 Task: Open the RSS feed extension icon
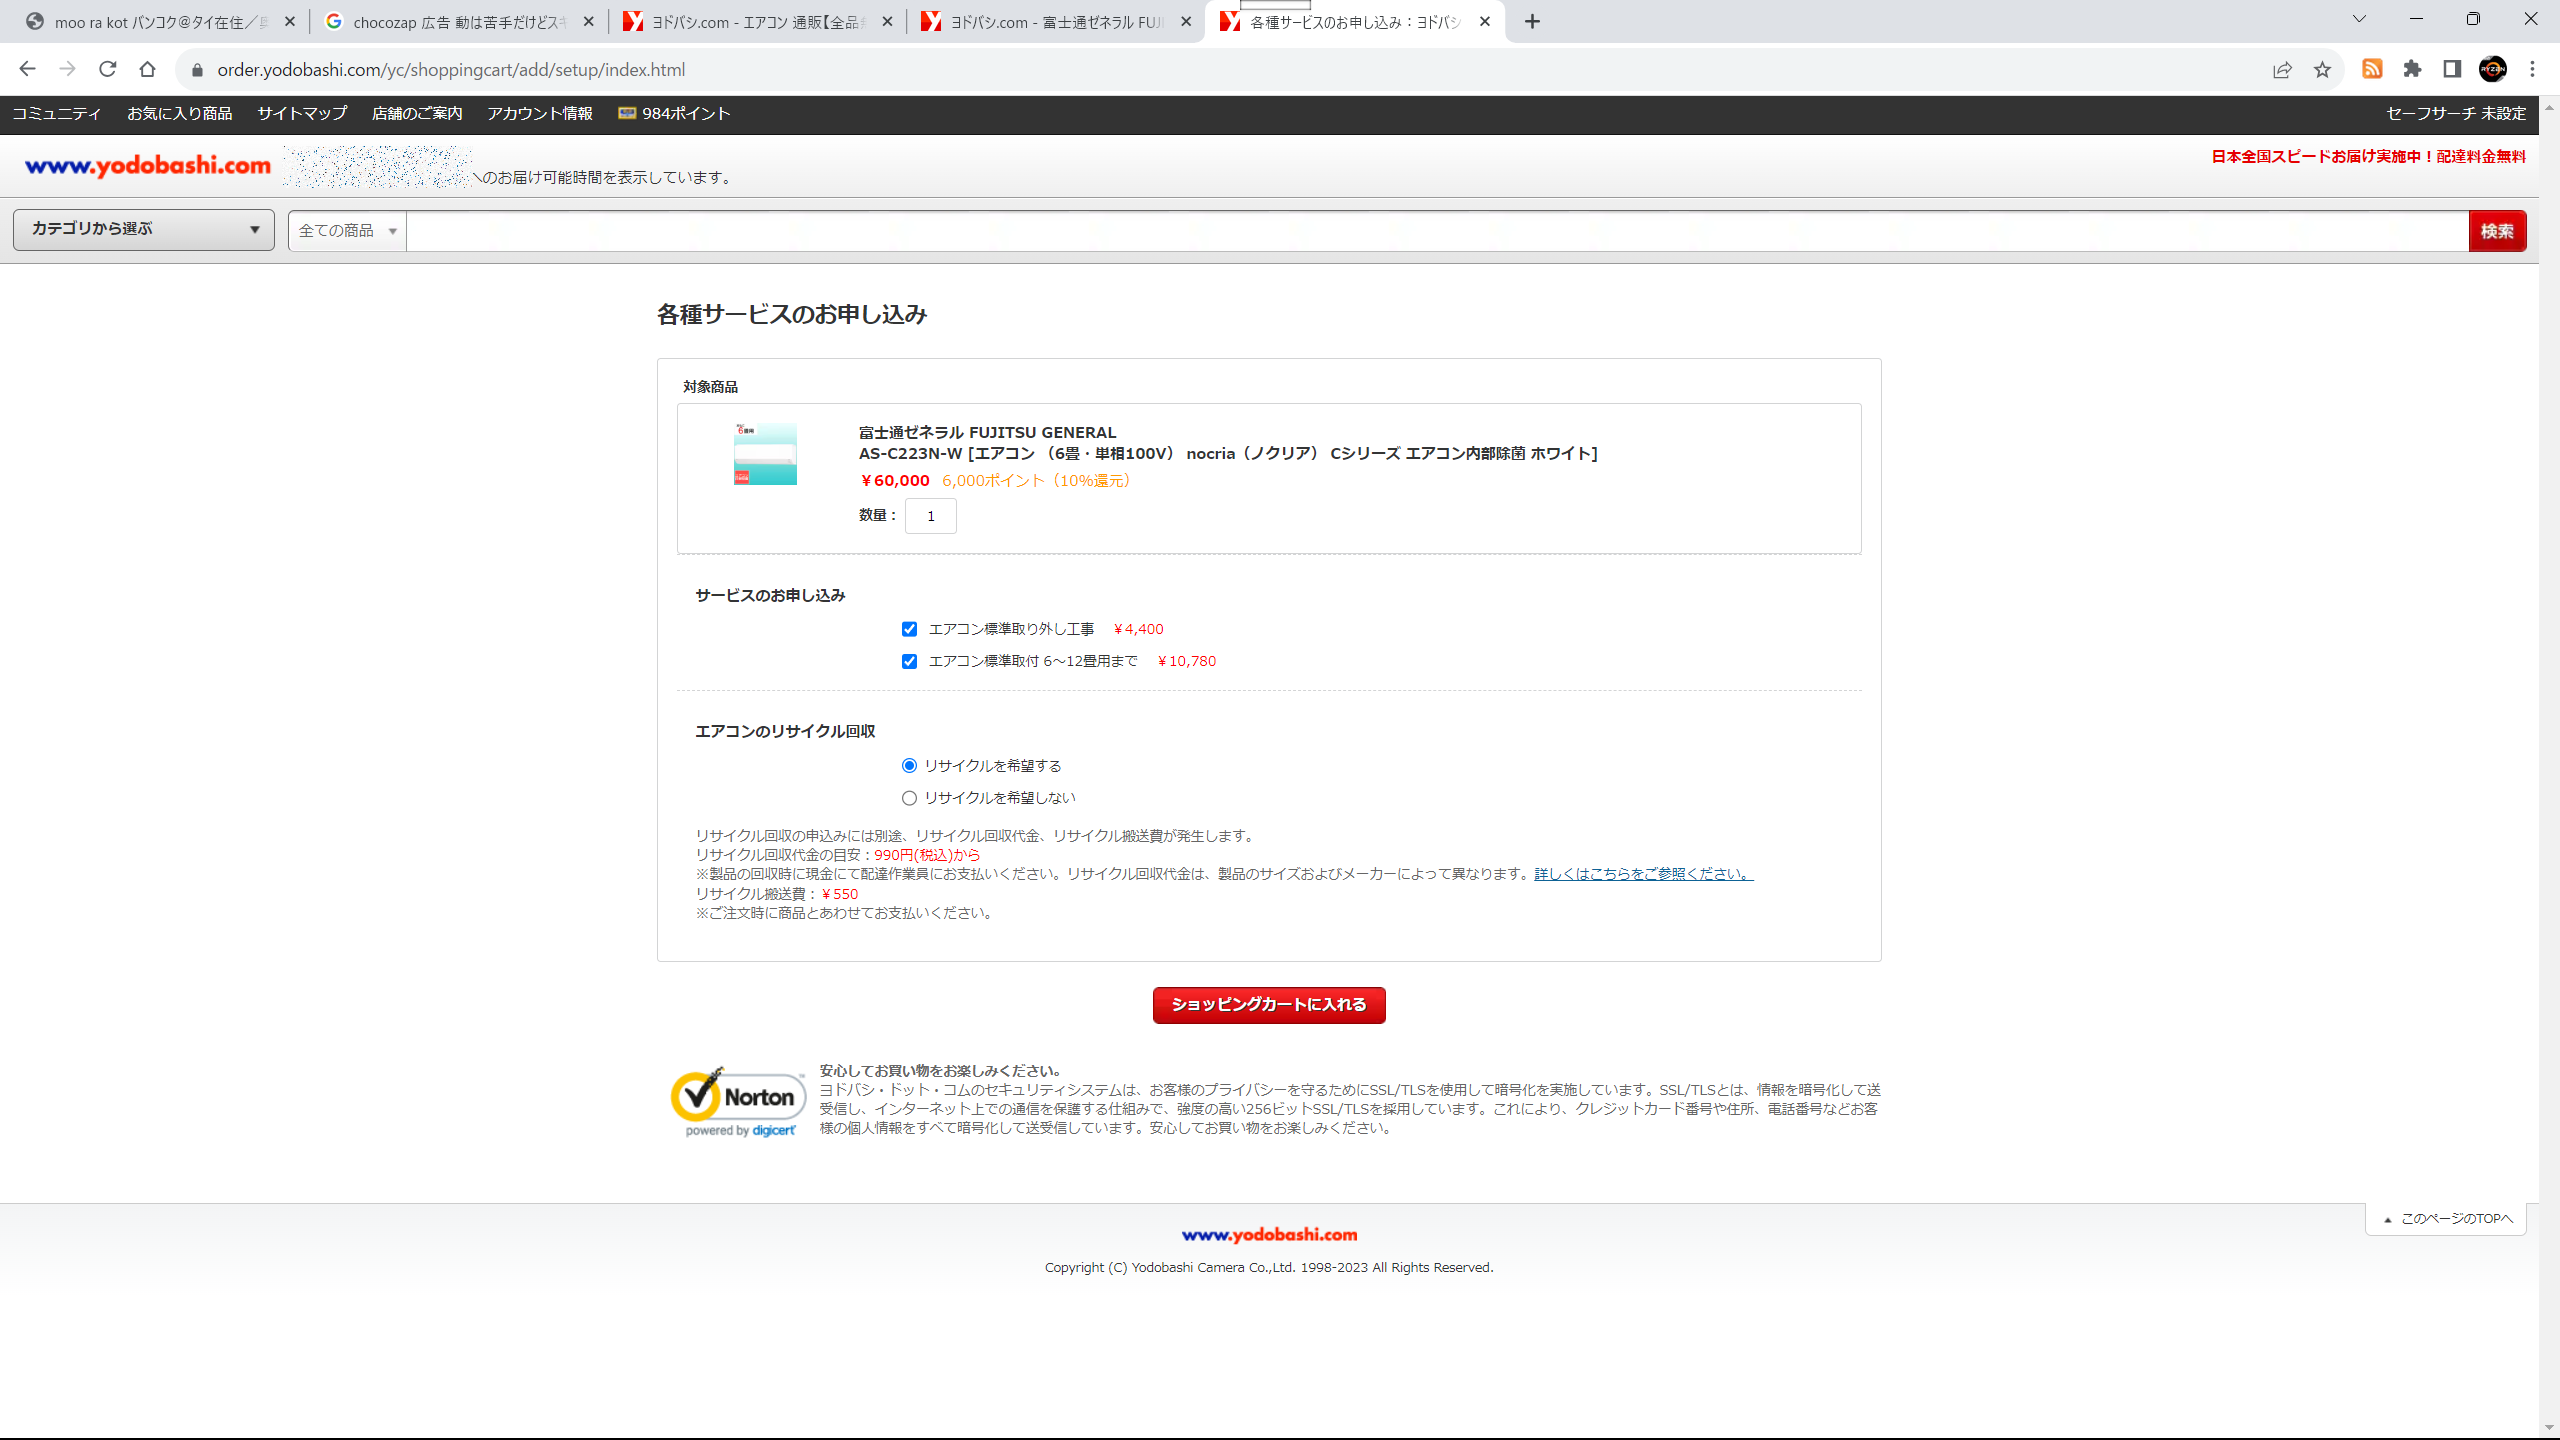coord(2372,69)
